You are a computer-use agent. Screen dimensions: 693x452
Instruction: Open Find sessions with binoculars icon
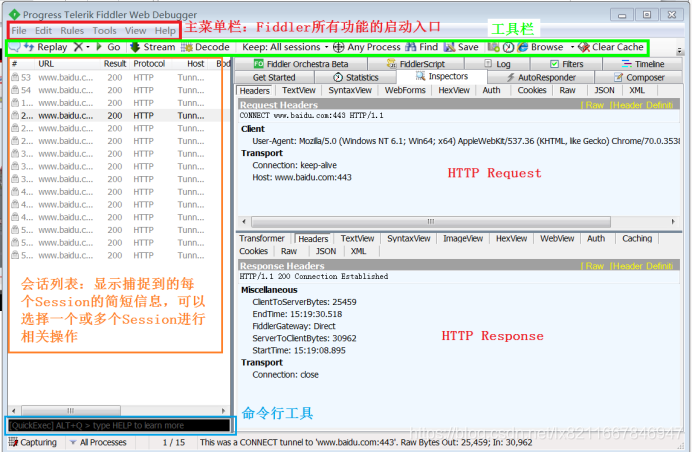(x=422, y=47)
